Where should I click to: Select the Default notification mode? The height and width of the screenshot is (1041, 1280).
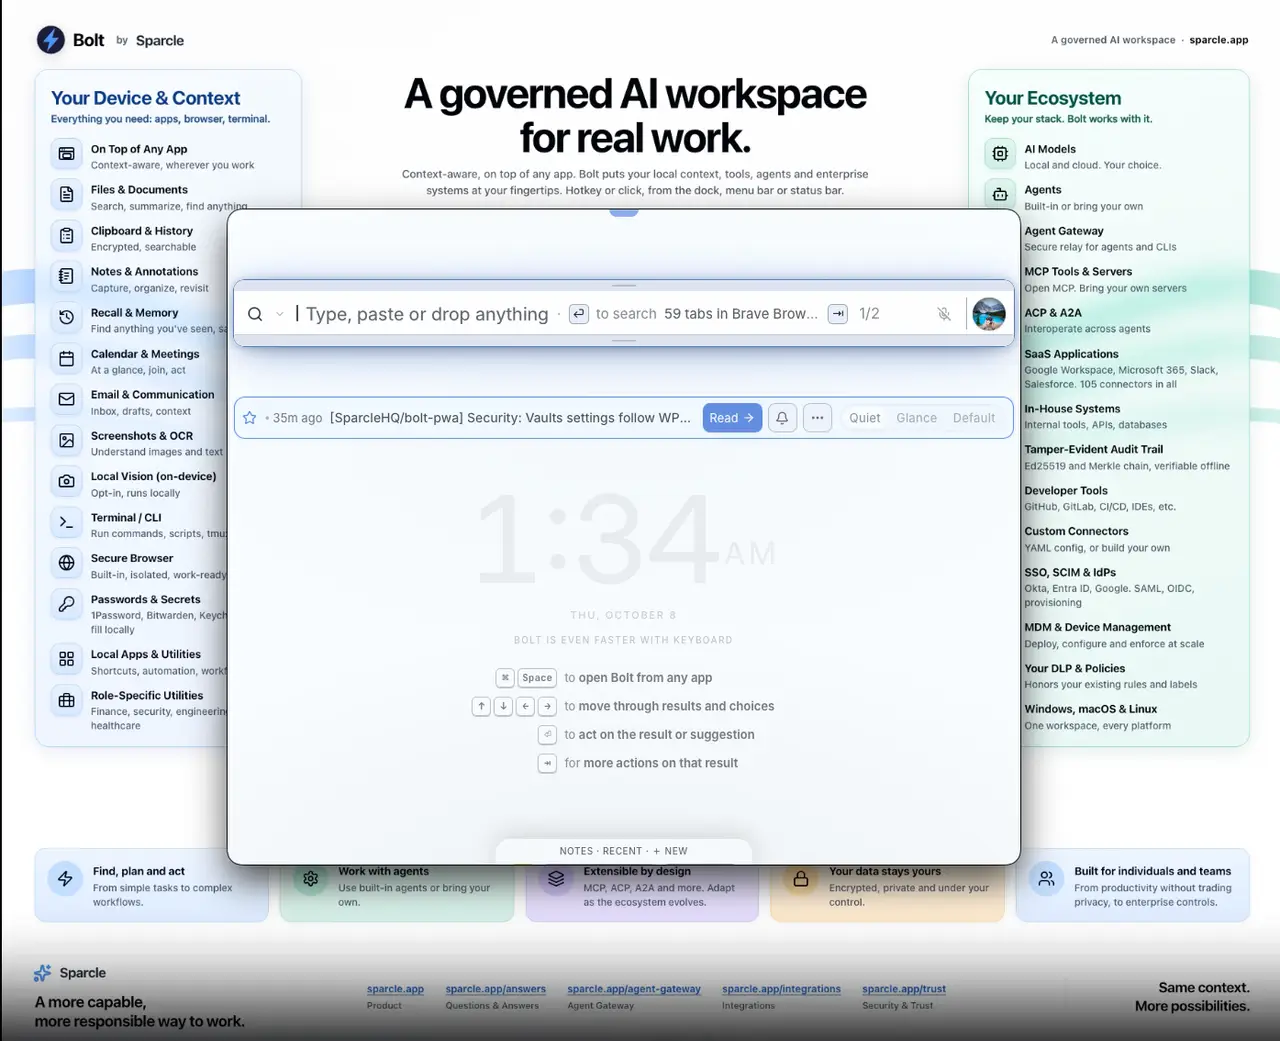pos(974,418)
